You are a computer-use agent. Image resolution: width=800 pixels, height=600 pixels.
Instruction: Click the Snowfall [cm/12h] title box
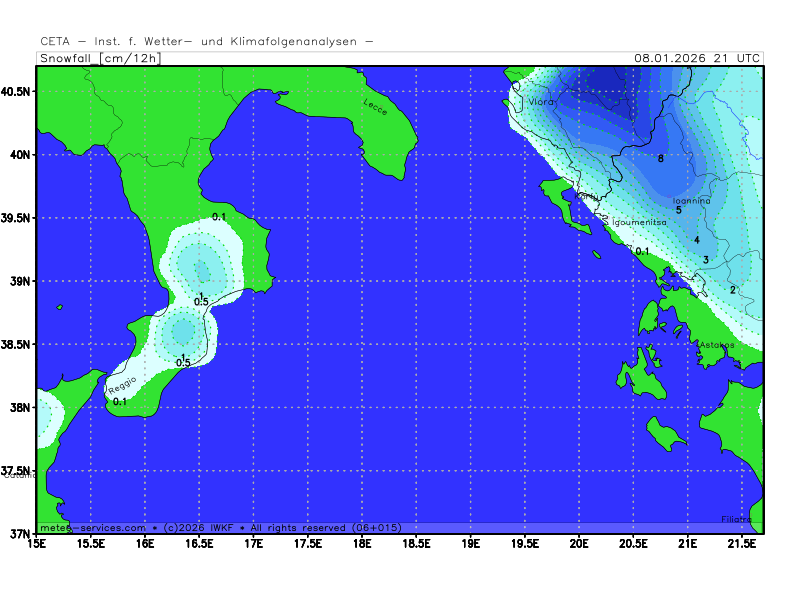[99, 58]
